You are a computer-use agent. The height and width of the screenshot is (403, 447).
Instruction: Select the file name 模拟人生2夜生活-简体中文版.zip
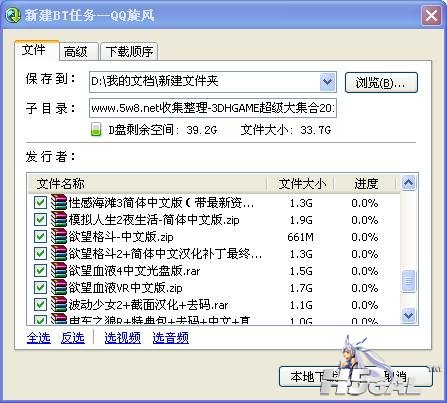click(154, 220)
